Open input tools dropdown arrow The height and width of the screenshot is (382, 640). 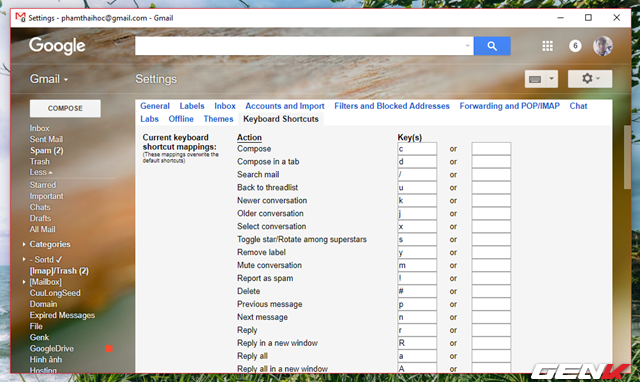pos(551,79)
